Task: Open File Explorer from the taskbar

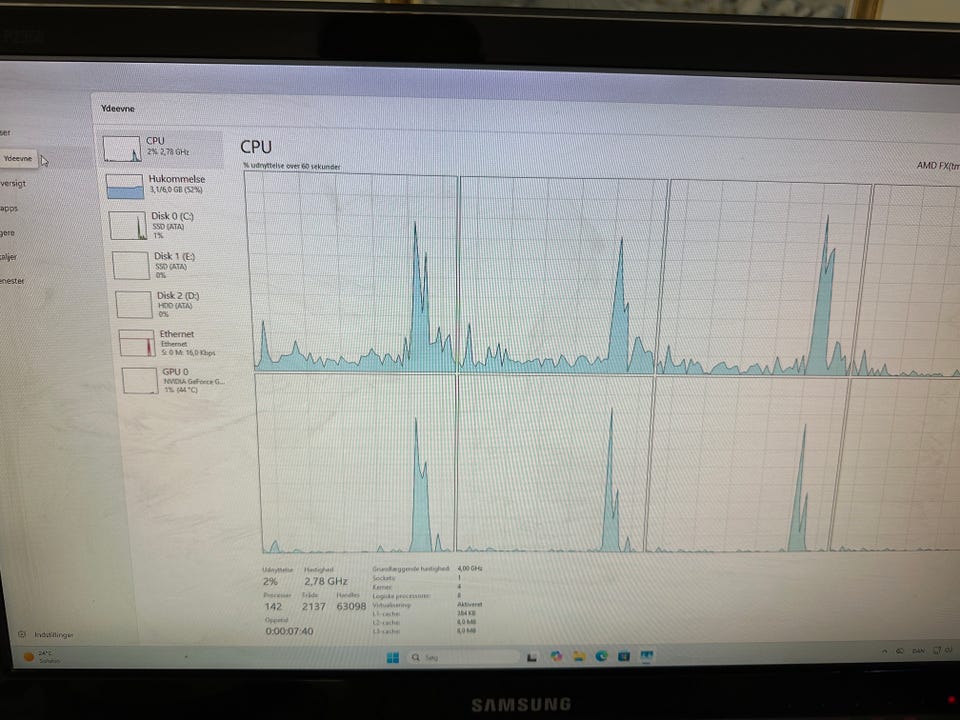Action: pos(579,656)
